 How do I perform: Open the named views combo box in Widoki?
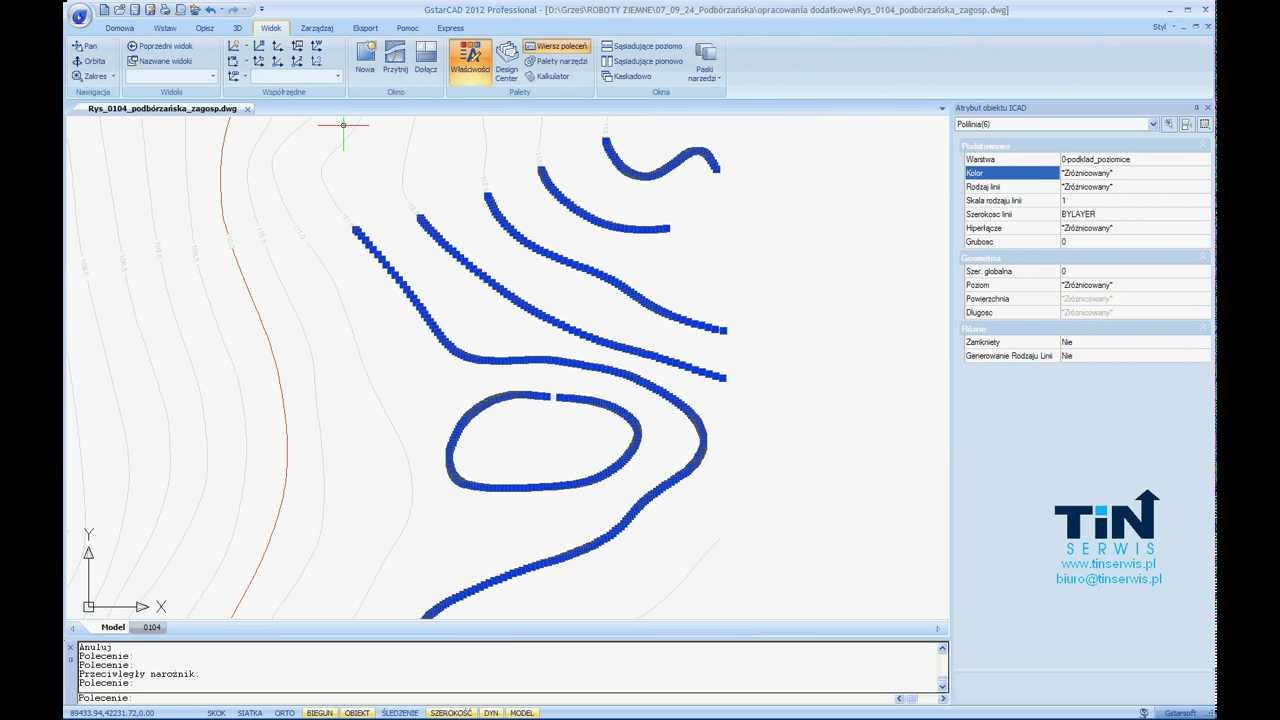[171, 76]
